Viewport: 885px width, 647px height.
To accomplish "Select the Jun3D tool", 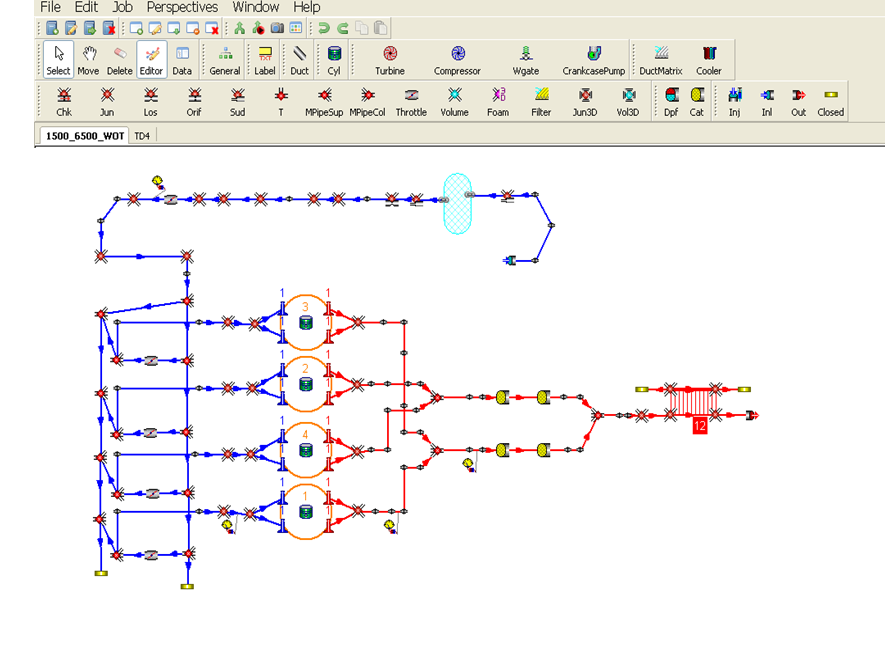I will click(x=585, y=102).
